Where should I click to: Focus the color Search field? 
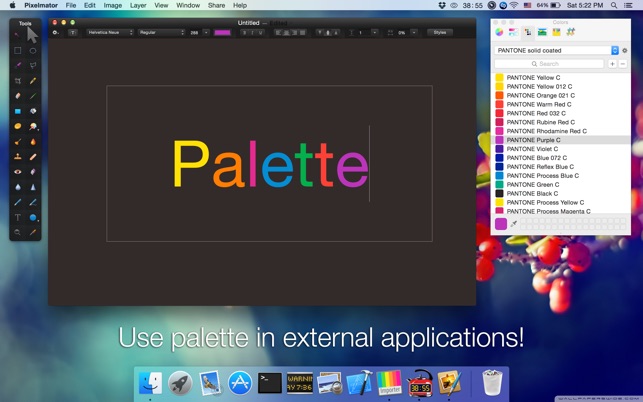[x=549, y=64]
